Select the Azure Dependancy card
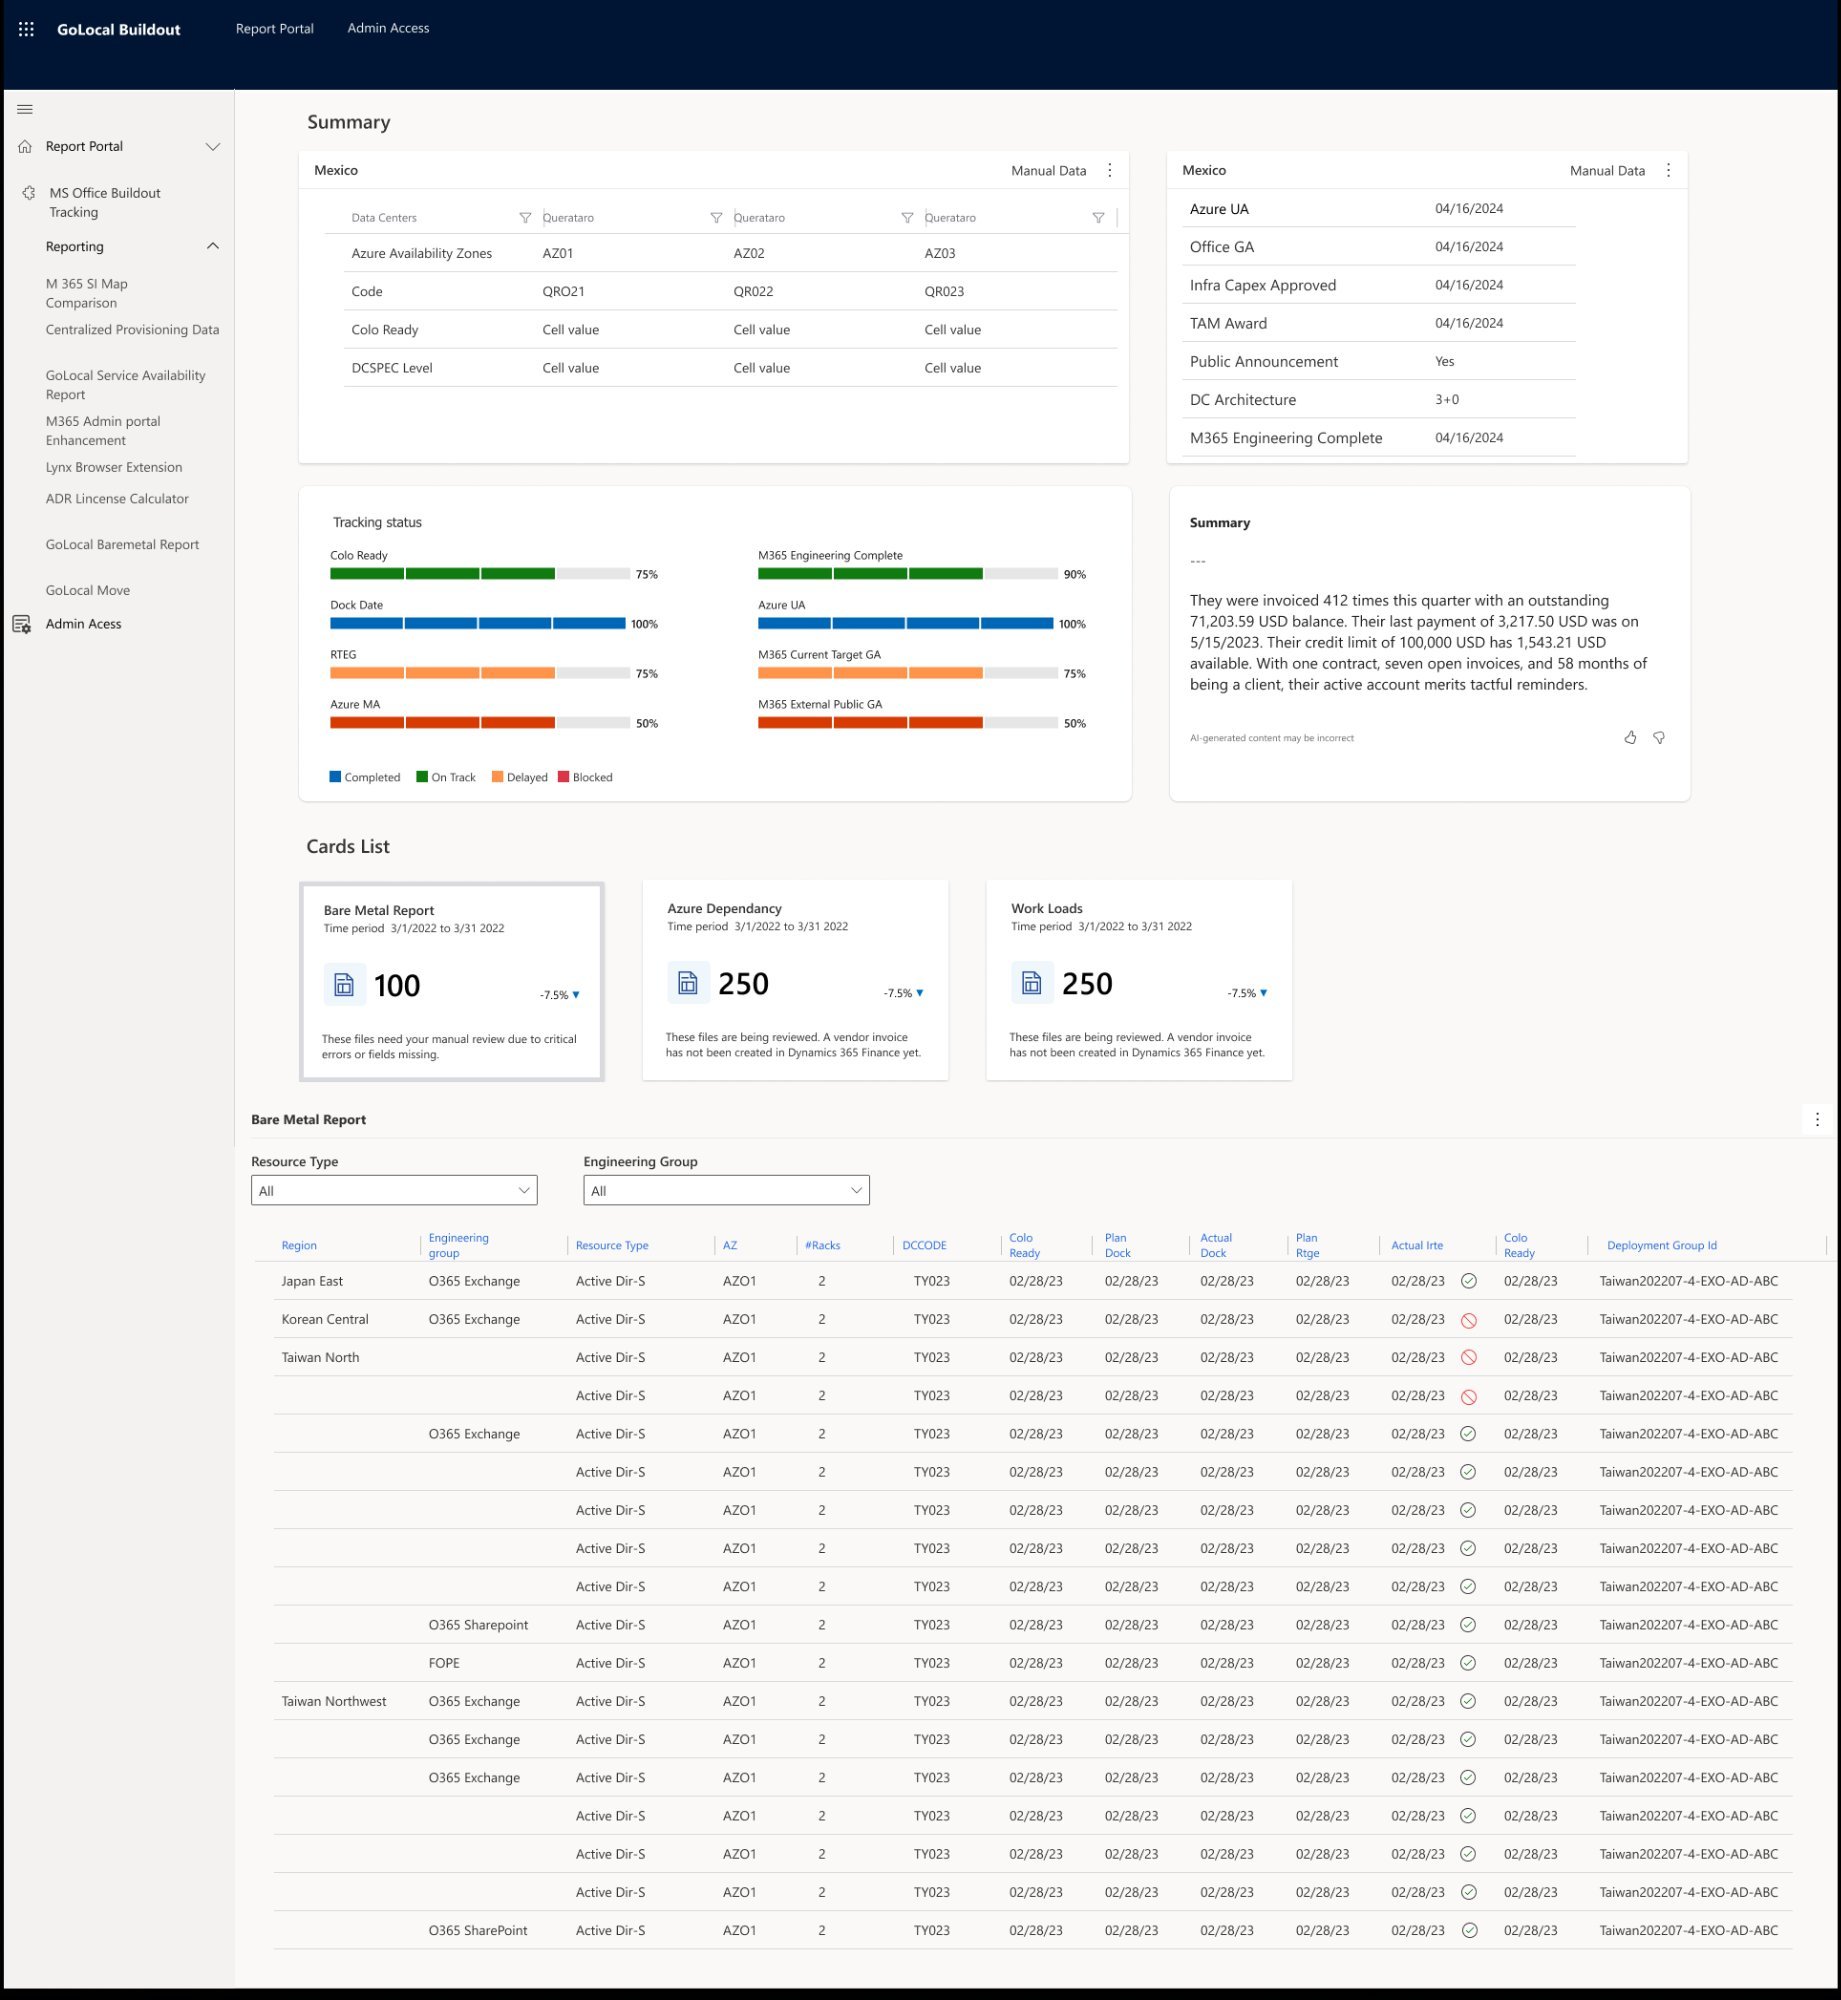 click(795, 980)
